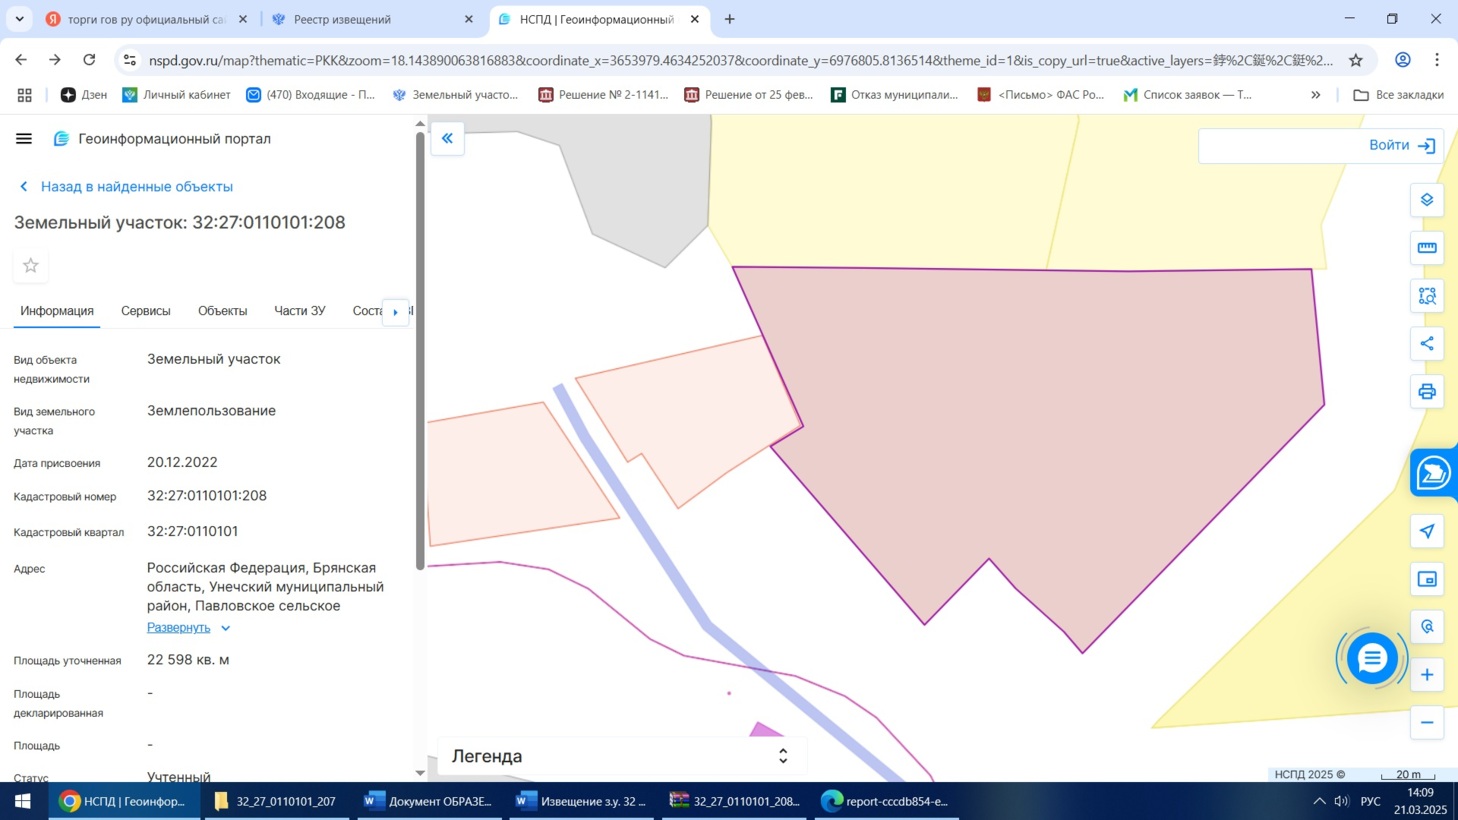This screenshot has width=1458, height=820.
Task: Print the map using printer icon
Action: click(1426, 392)
